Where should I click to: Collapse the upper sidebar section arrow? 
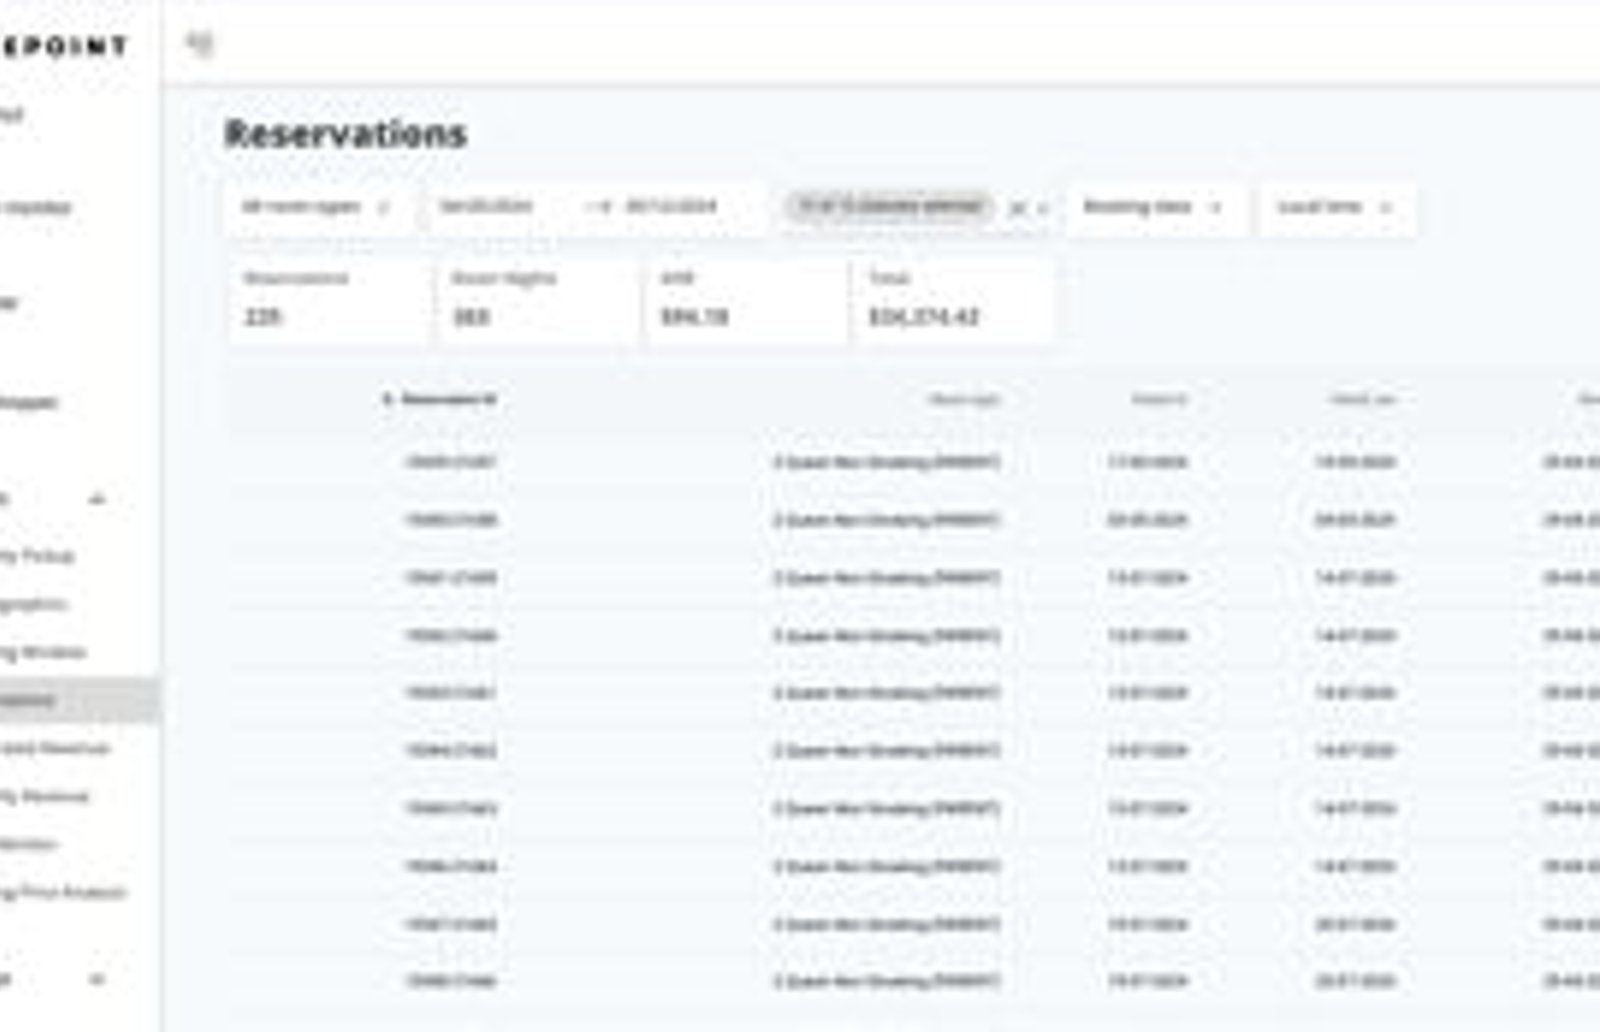pos(98,499)
